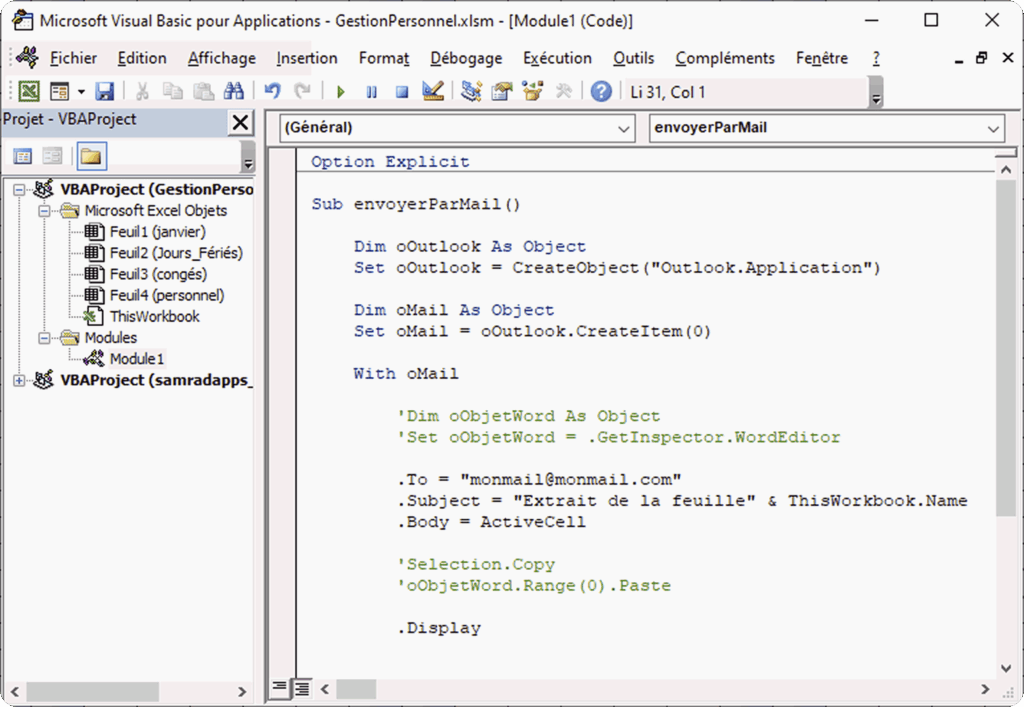Open Find with the binoculars icon
The height and width of the screenshot is (707, 1024).
click(x=233, y=91)
